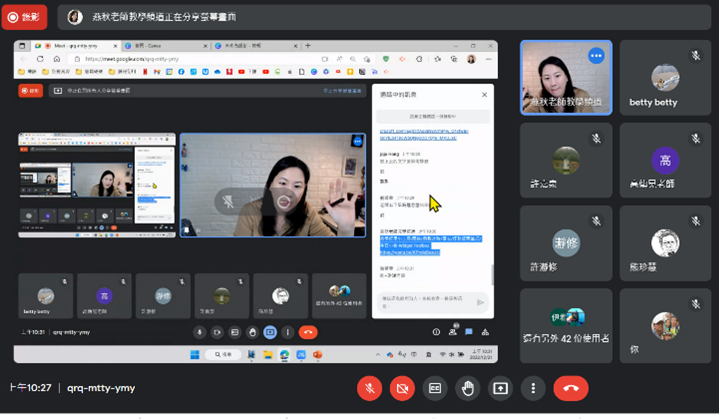This screenshot has height=419, width=719.
Task: Open Microsoft Edge from the shared taskbar
Action: (x=285, y=354)
